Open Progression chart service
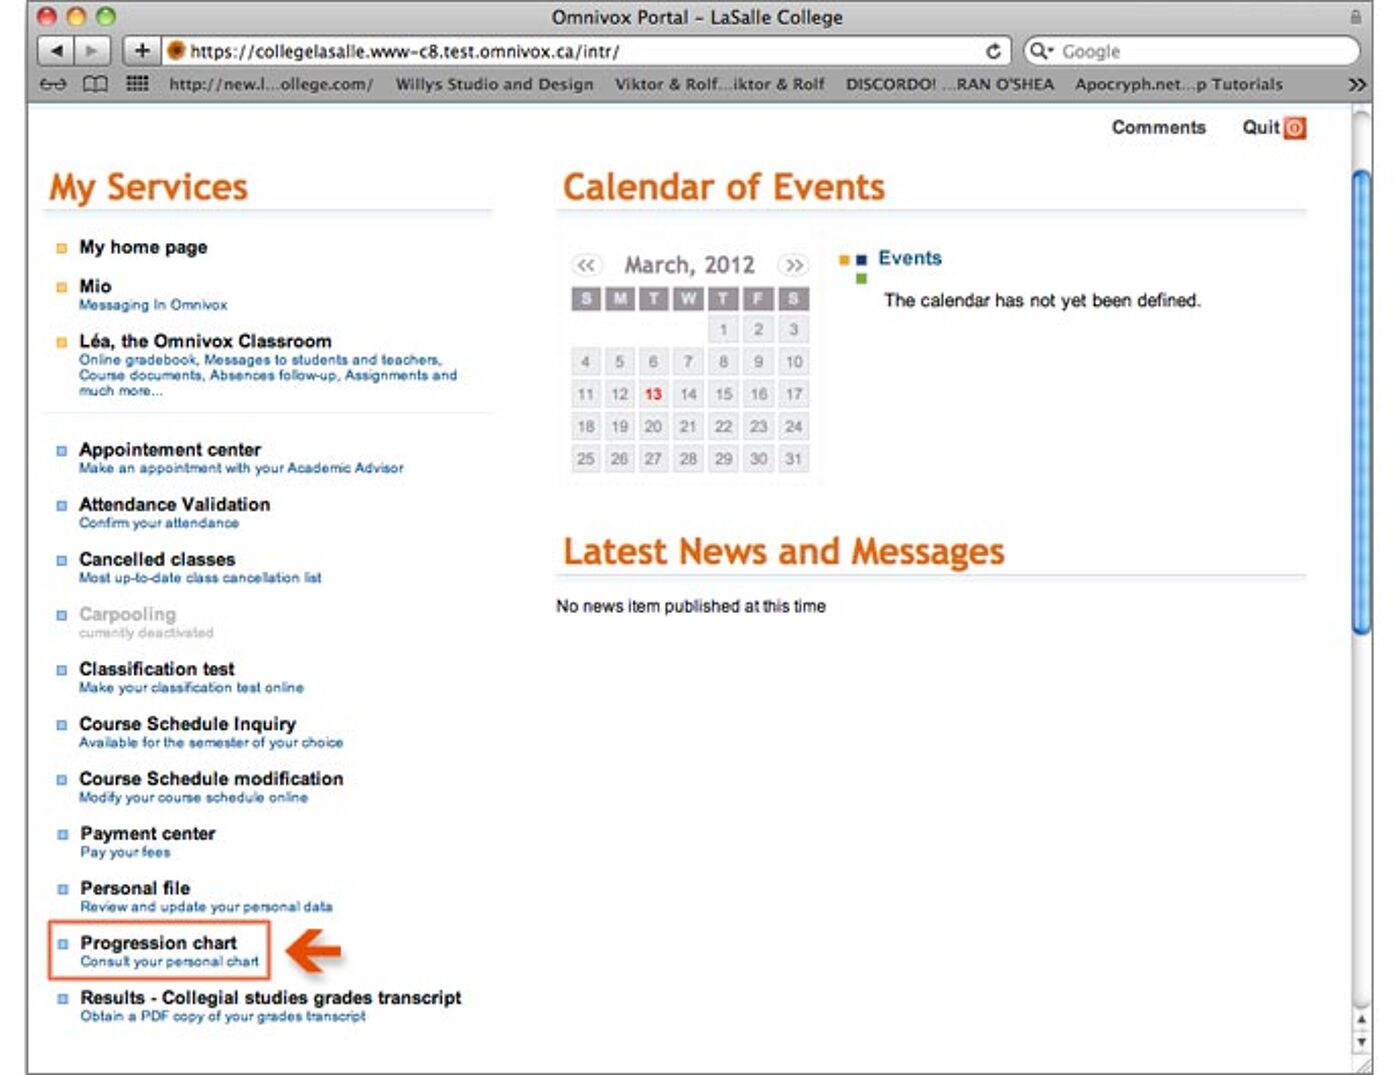The width and height of the screenshot is (1400, 1075). pyautogui.click(x=158, y=943)
